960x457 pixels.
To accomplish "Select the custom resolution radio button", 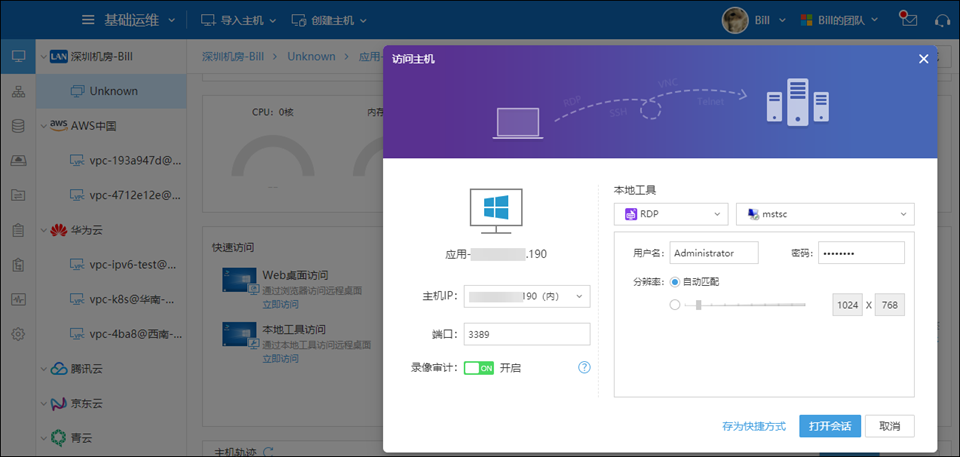I will click(x=676, y=305).
